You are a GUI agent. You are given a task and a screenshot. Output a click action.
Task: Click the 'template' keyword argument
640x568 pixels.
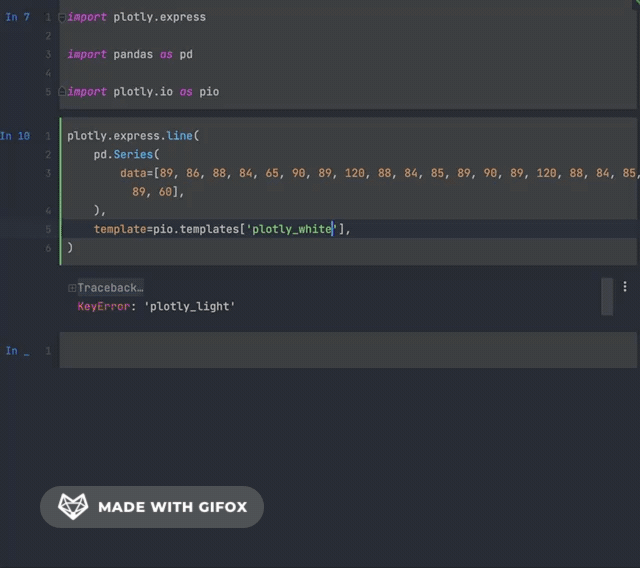point(120,229)
